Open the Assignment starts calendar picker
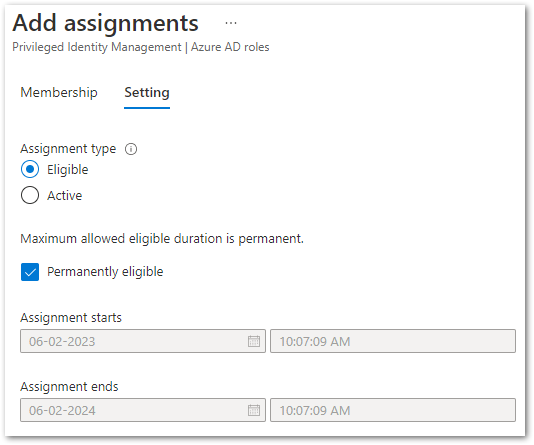 tap(254, 341)
